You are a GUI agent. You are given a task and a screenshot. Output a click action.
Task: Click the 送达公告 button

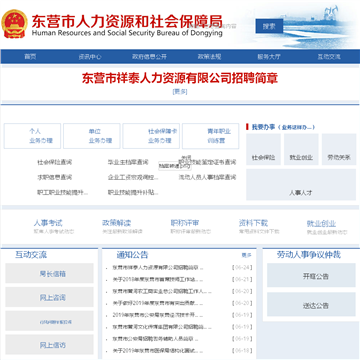pos(311,304)
